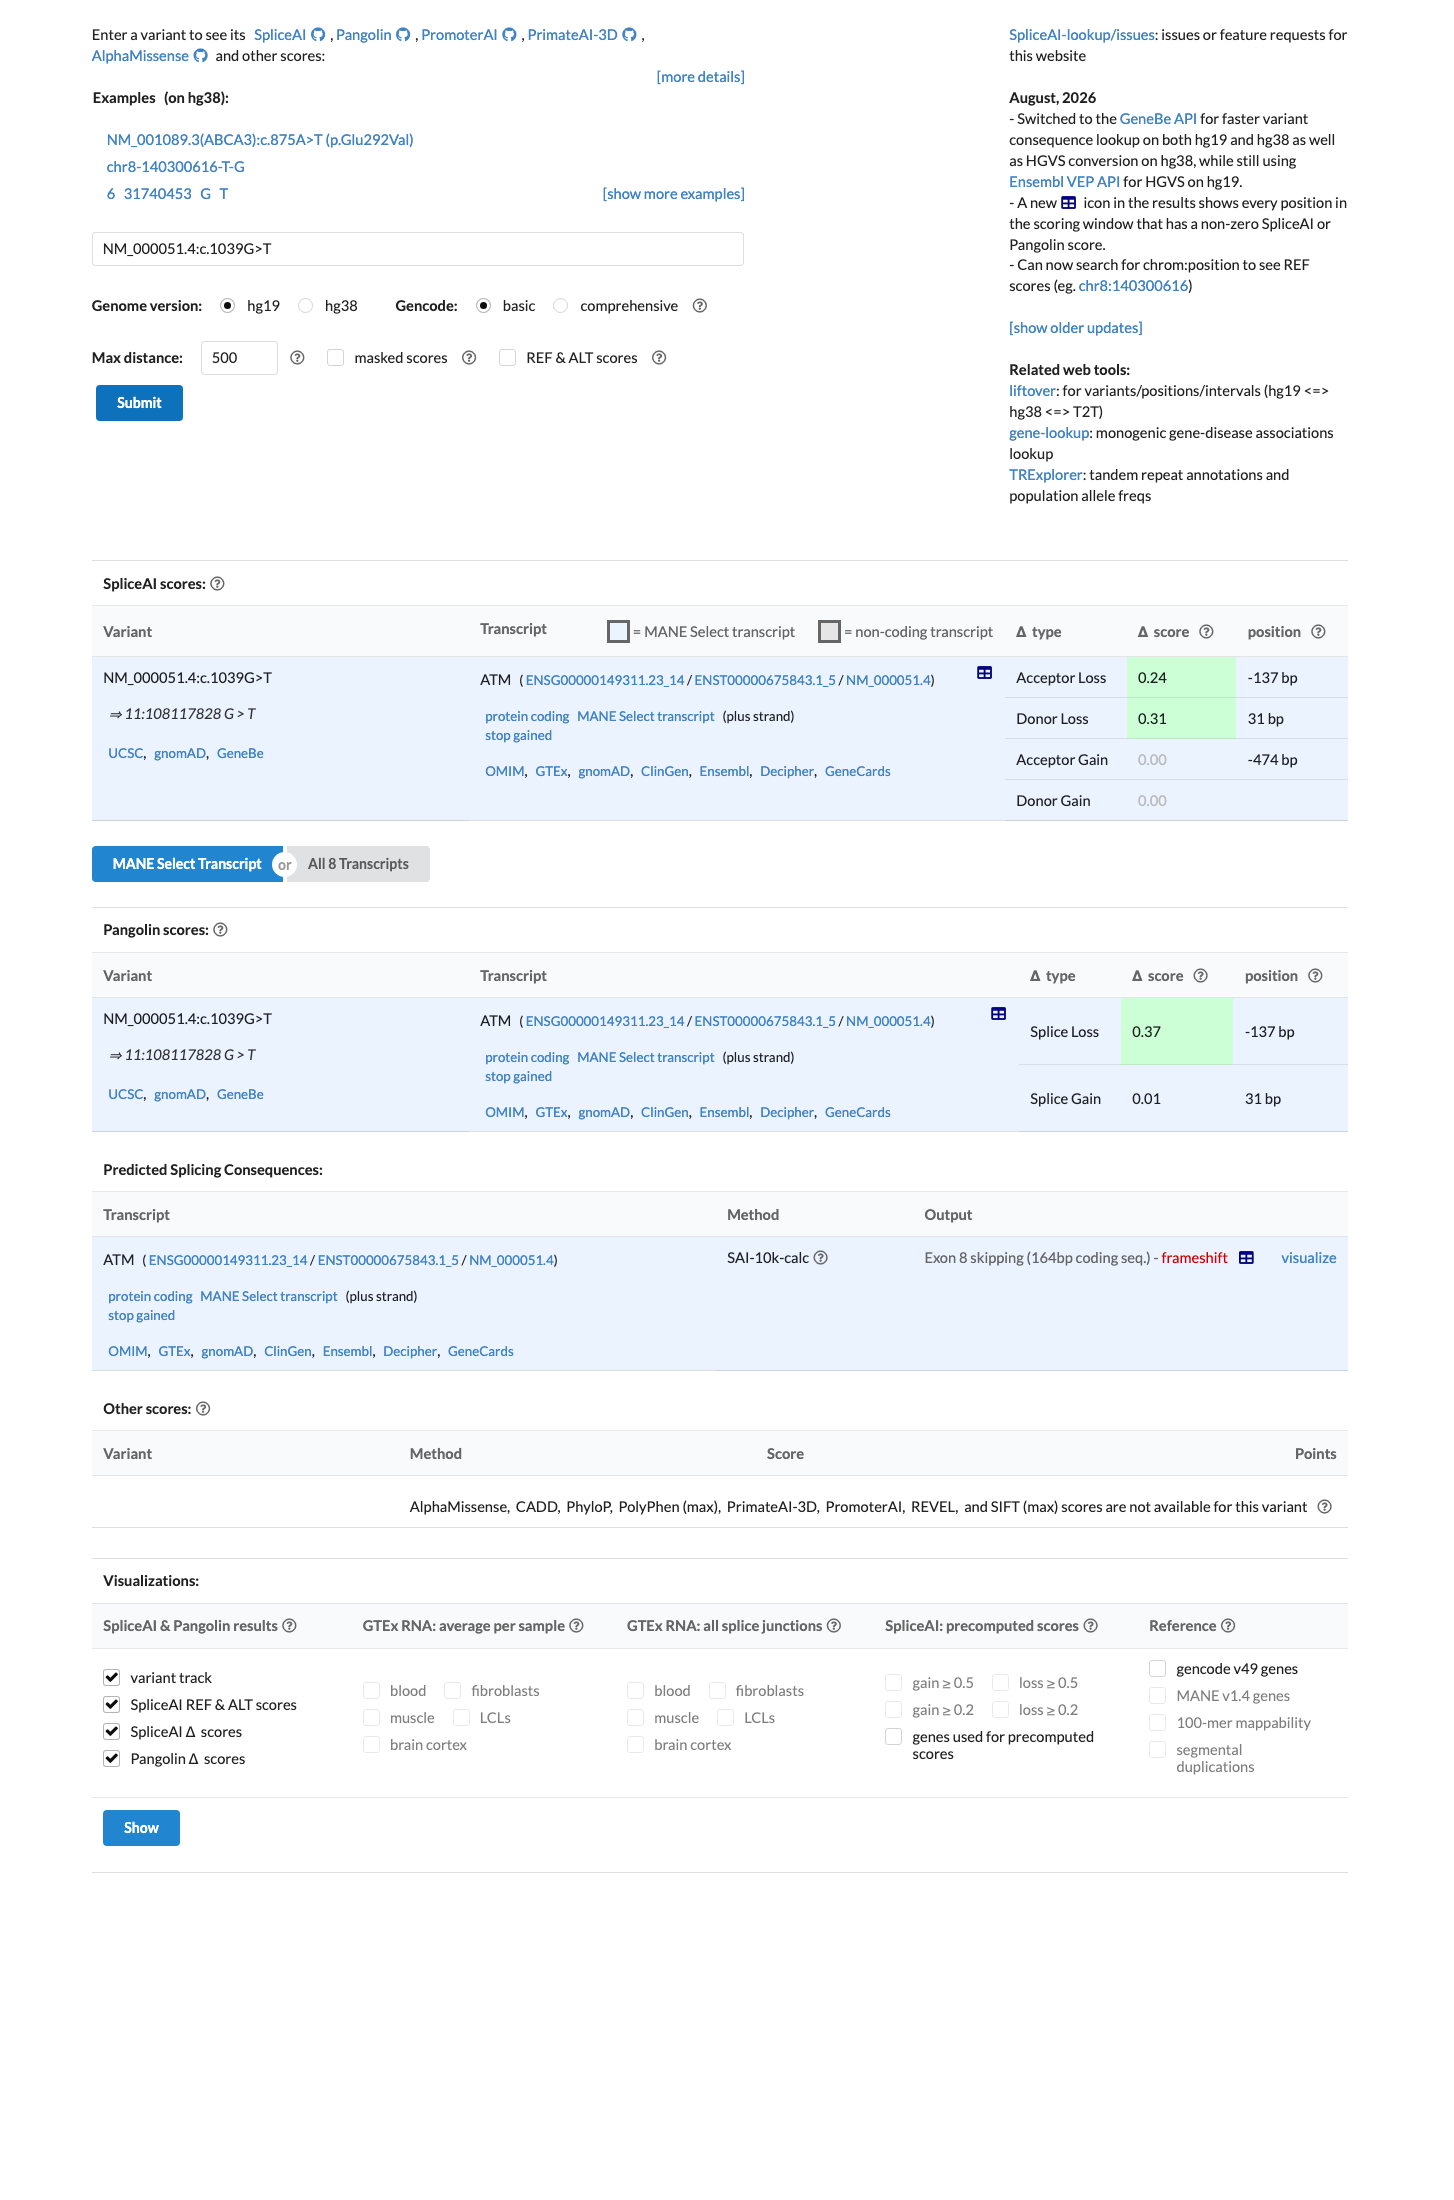Click help icon next to REF & ALT scores option
The height and width of the screenshot is (2200, 1454).
click(659, 358)
